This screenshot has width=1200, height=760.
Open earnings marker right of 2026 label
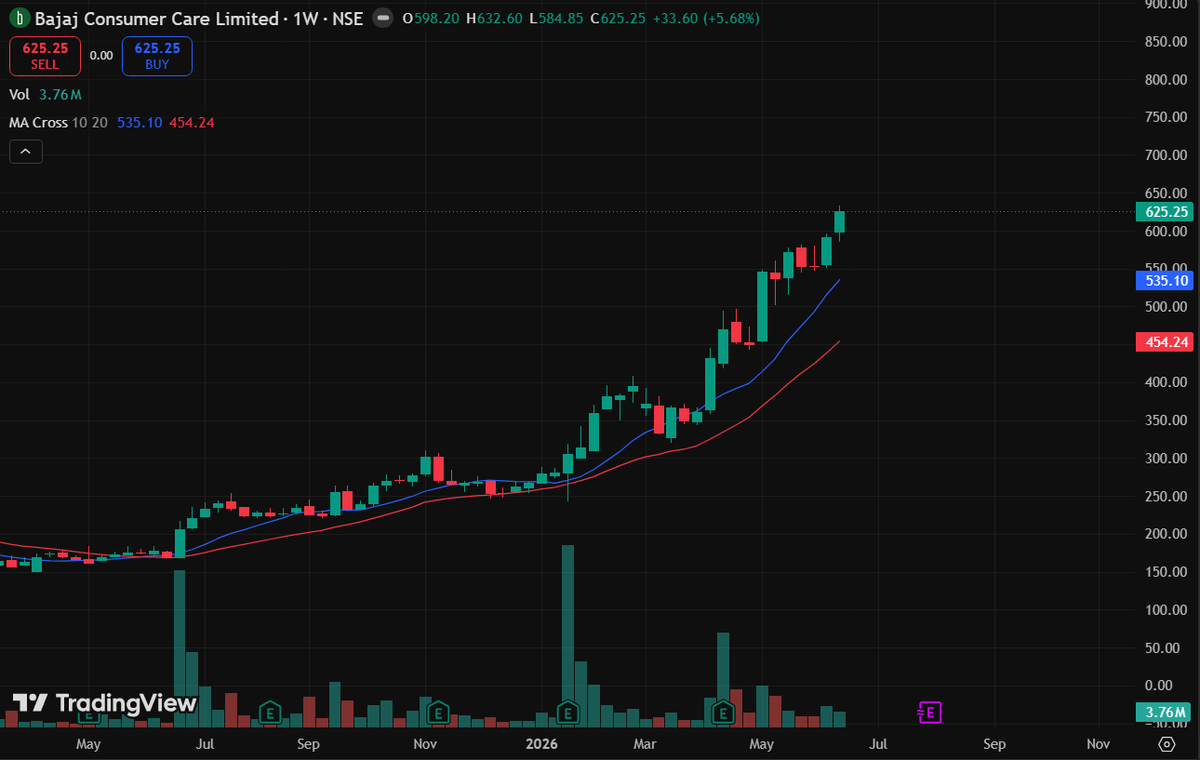[568, 712]
